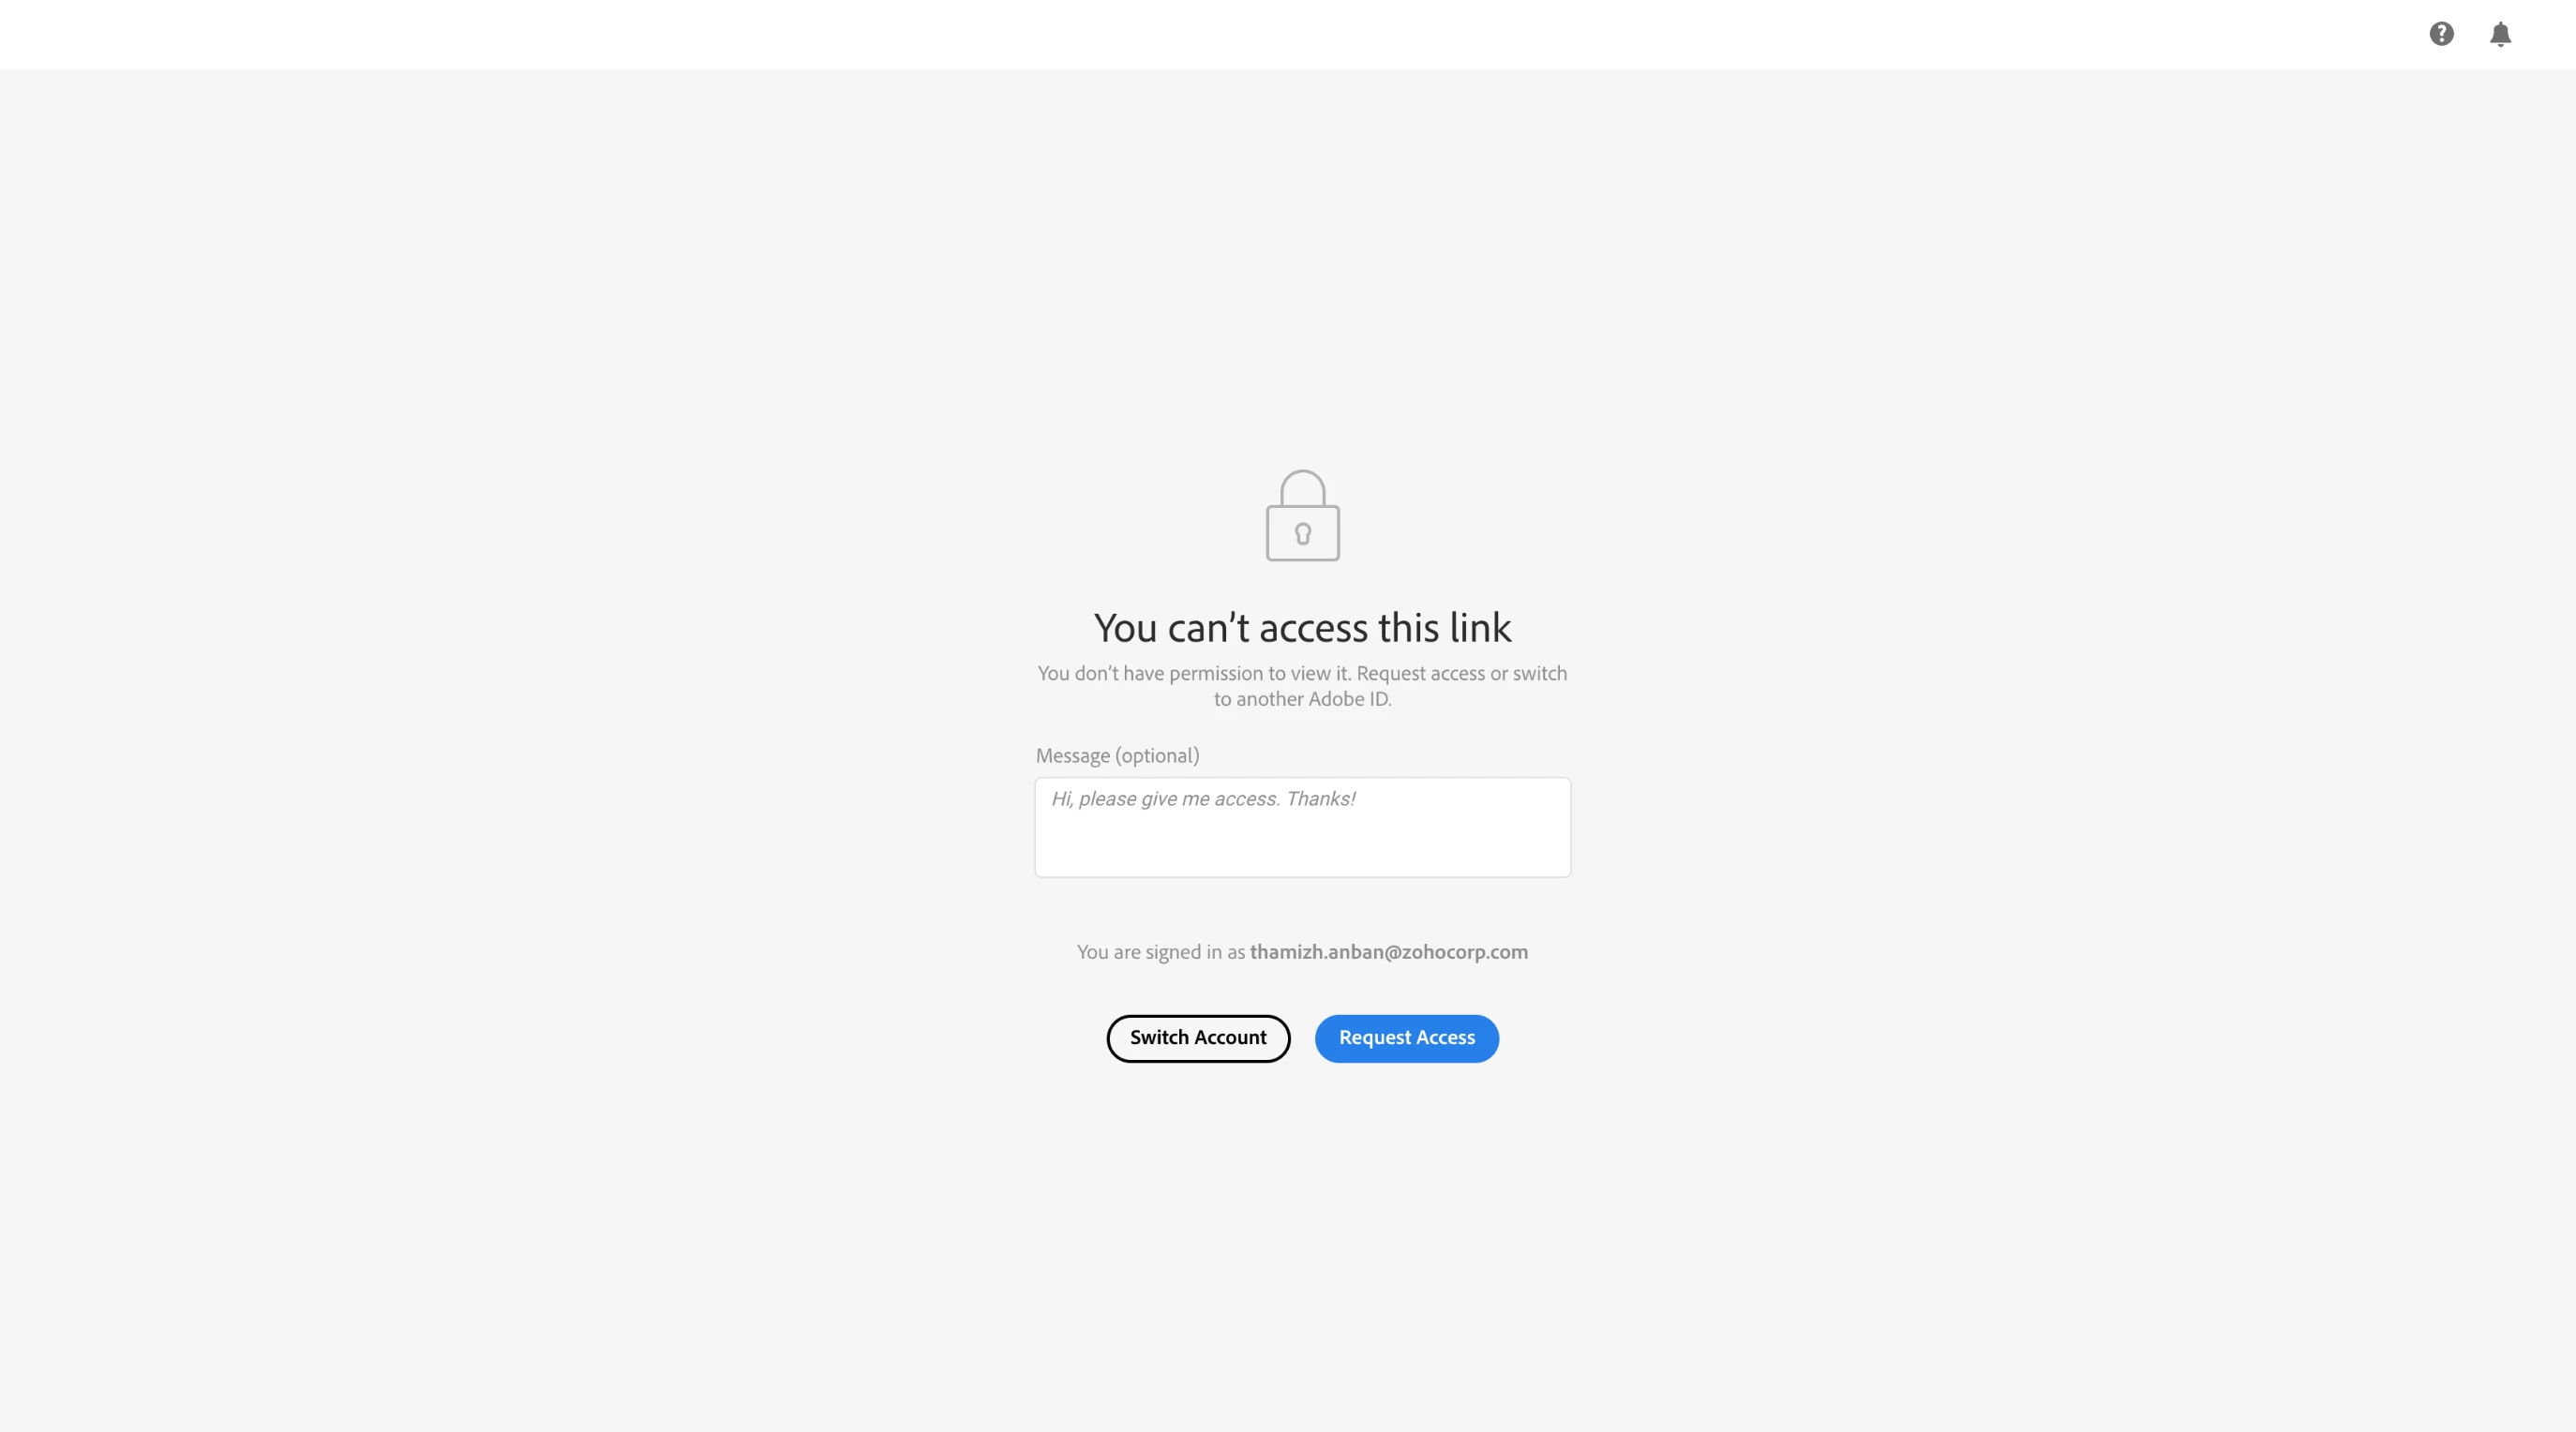This screenshot has width=2576, height=1432.
Task: Click the word 'Access' on the blue button
Action: tap(1445, 1038)
